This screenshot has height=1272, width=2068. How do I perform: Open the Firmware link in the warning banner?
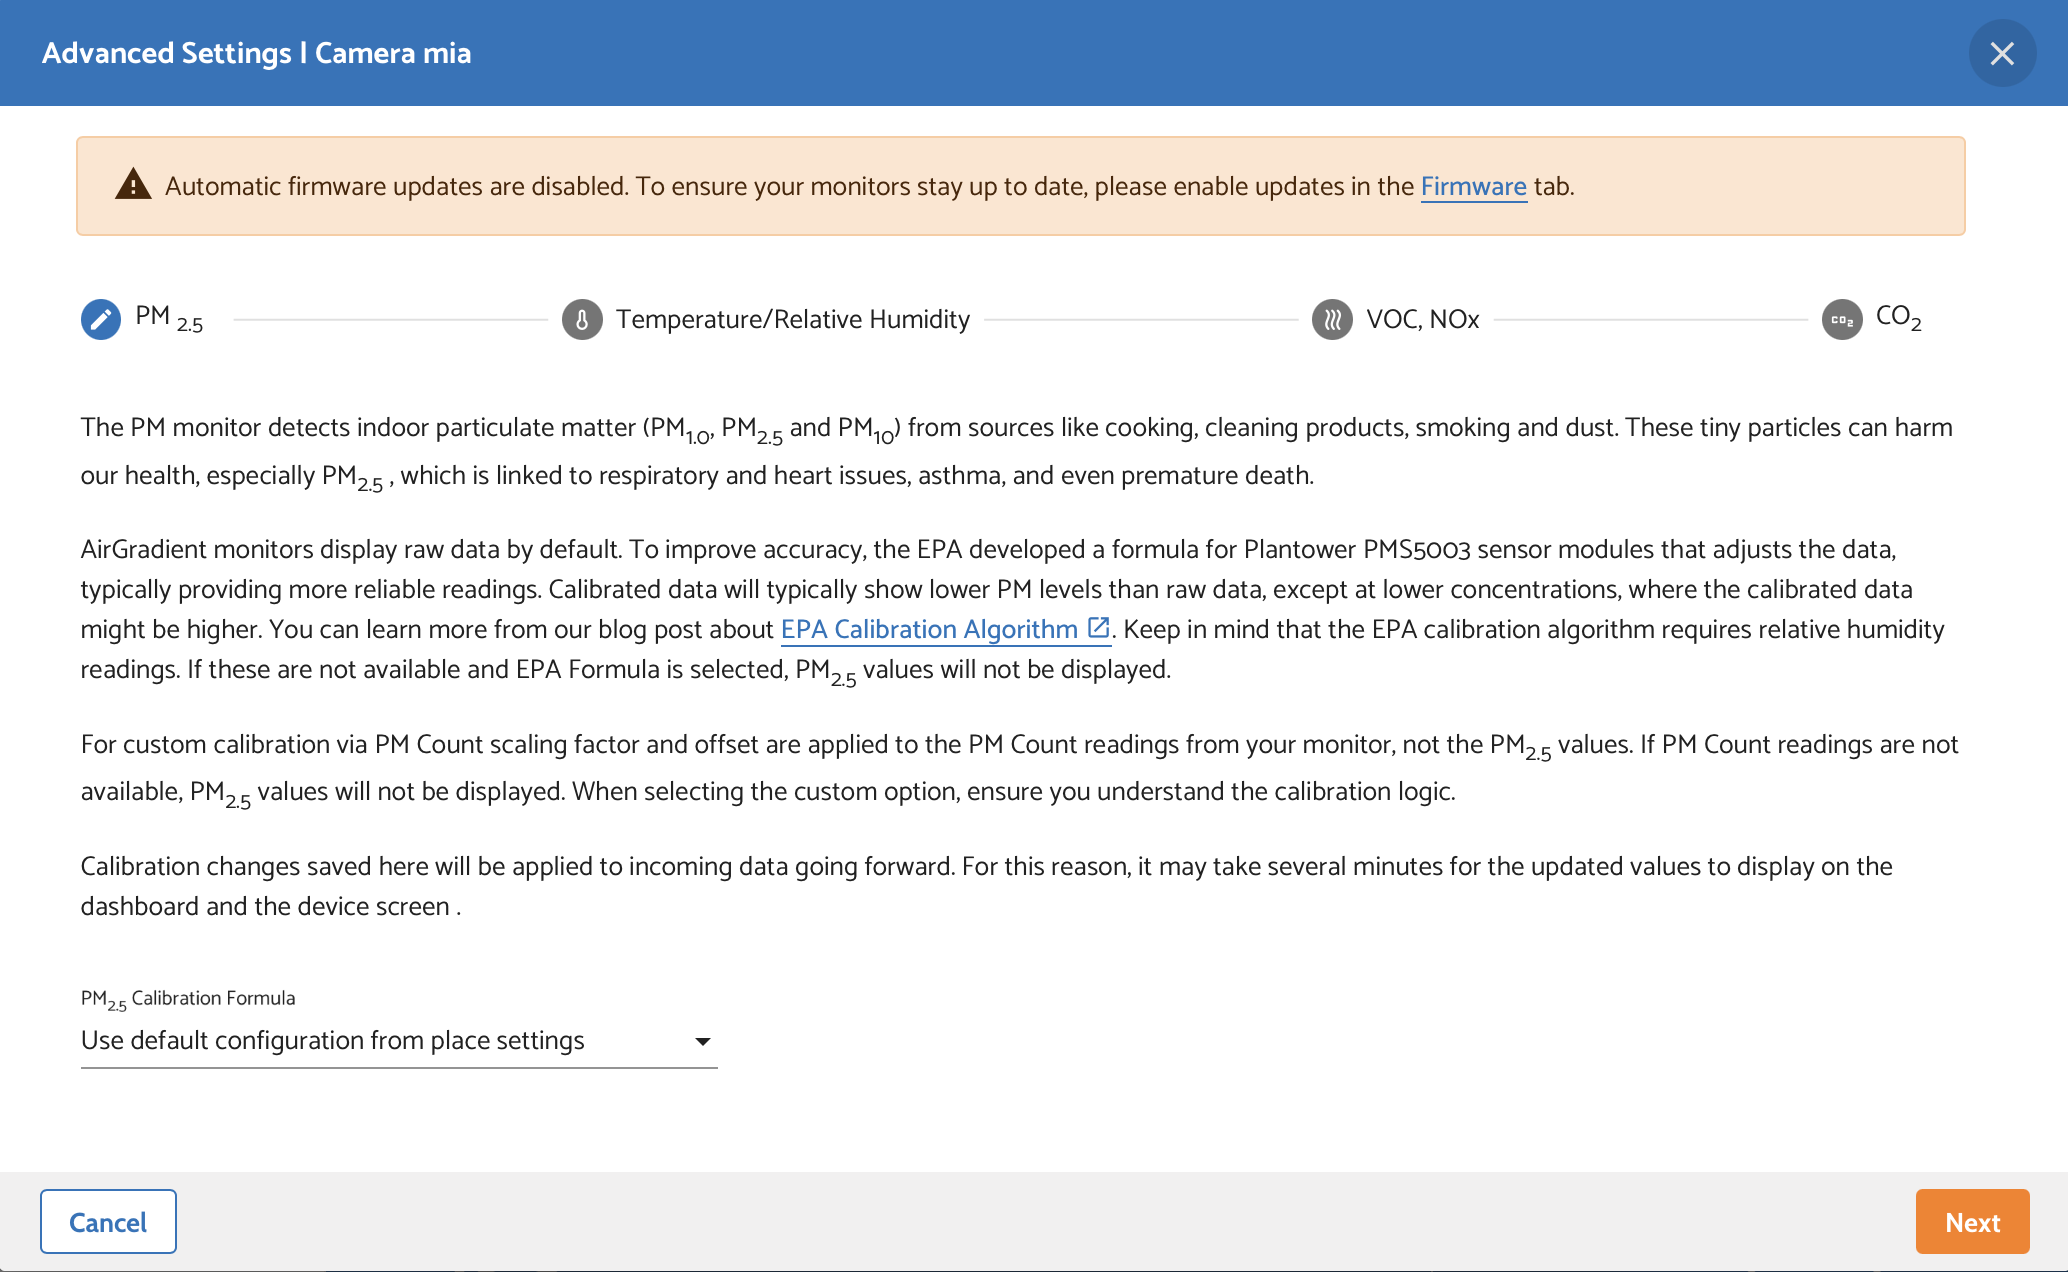pos(1473,187)
